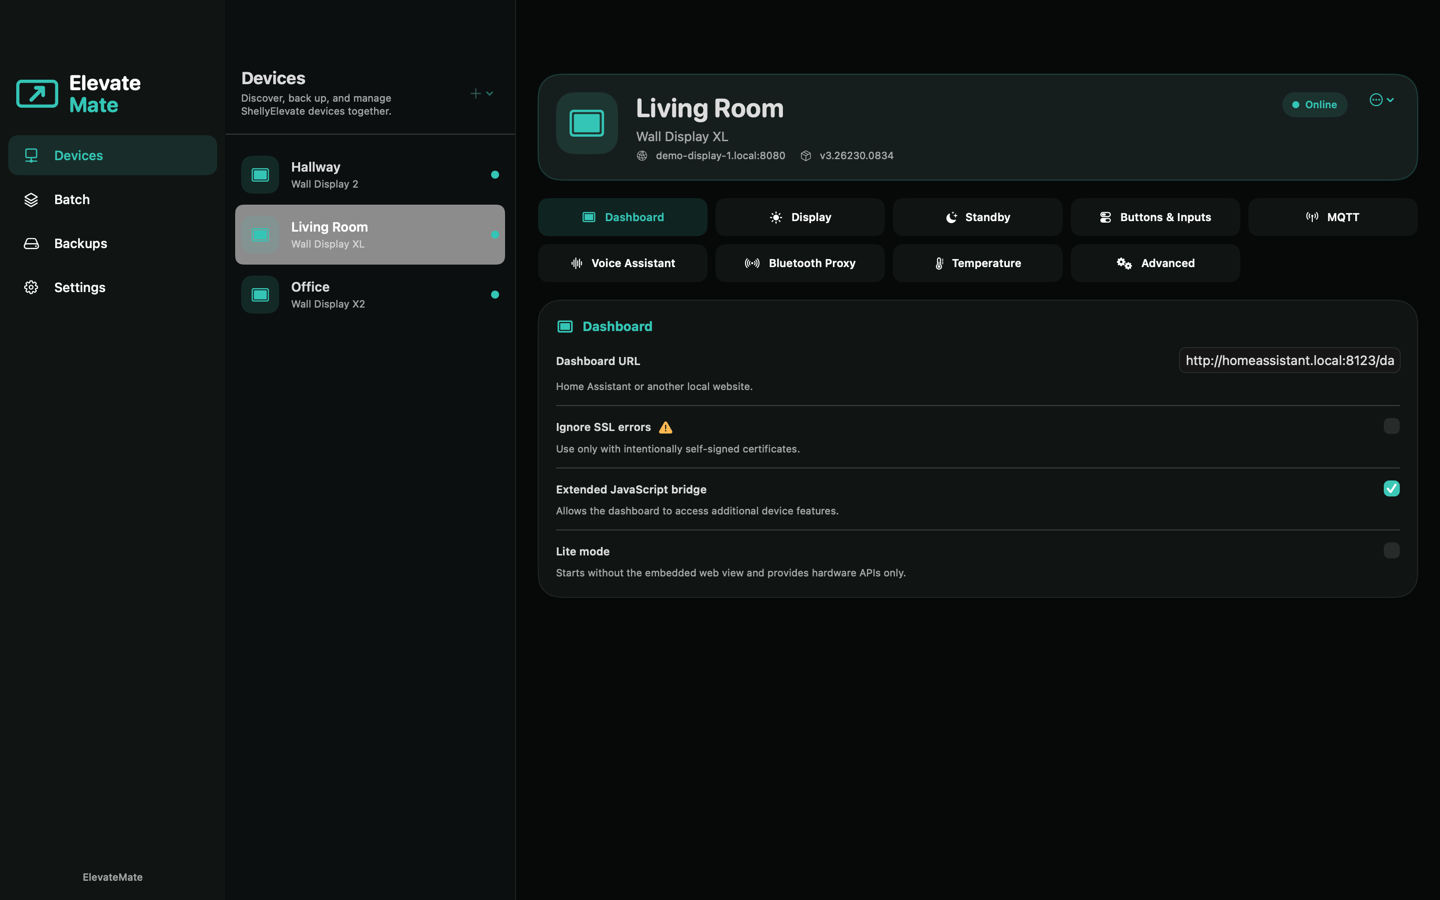Click the Online status badge
Screen dimensions: 1440x900
(1314, 104)
